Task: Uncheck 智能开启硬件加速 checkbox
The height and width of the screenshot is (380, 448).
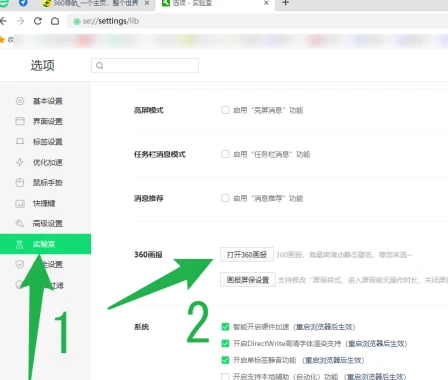Action: click(225, 327)
